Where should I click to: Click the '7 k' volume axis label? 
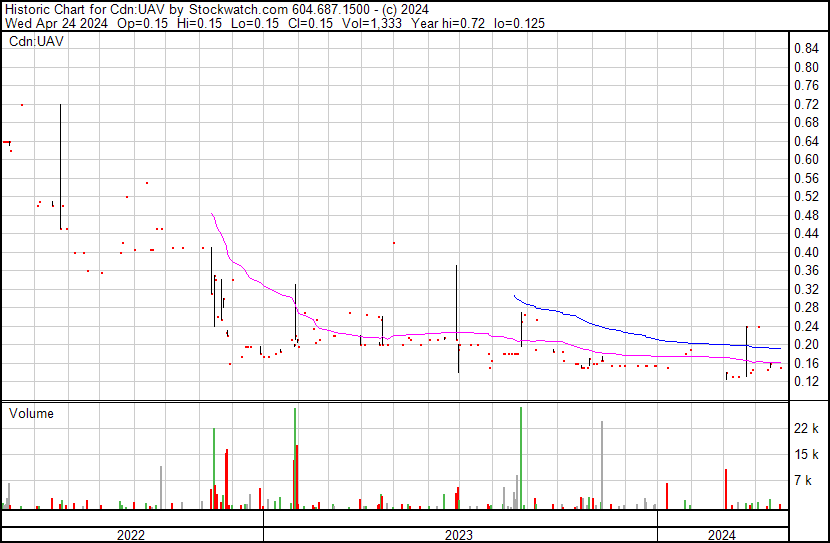tap(804, 481)
